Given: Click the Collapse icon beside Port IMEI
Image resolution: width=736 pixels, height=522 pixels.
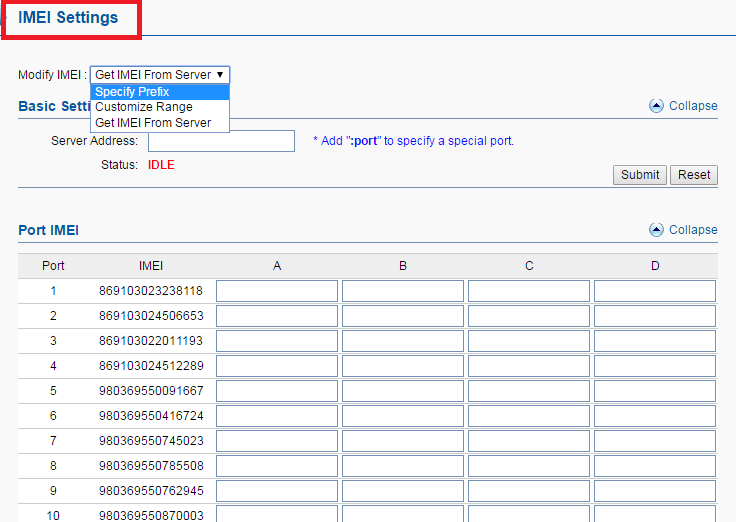Looking at the screenshot, I should coord(656,230).
